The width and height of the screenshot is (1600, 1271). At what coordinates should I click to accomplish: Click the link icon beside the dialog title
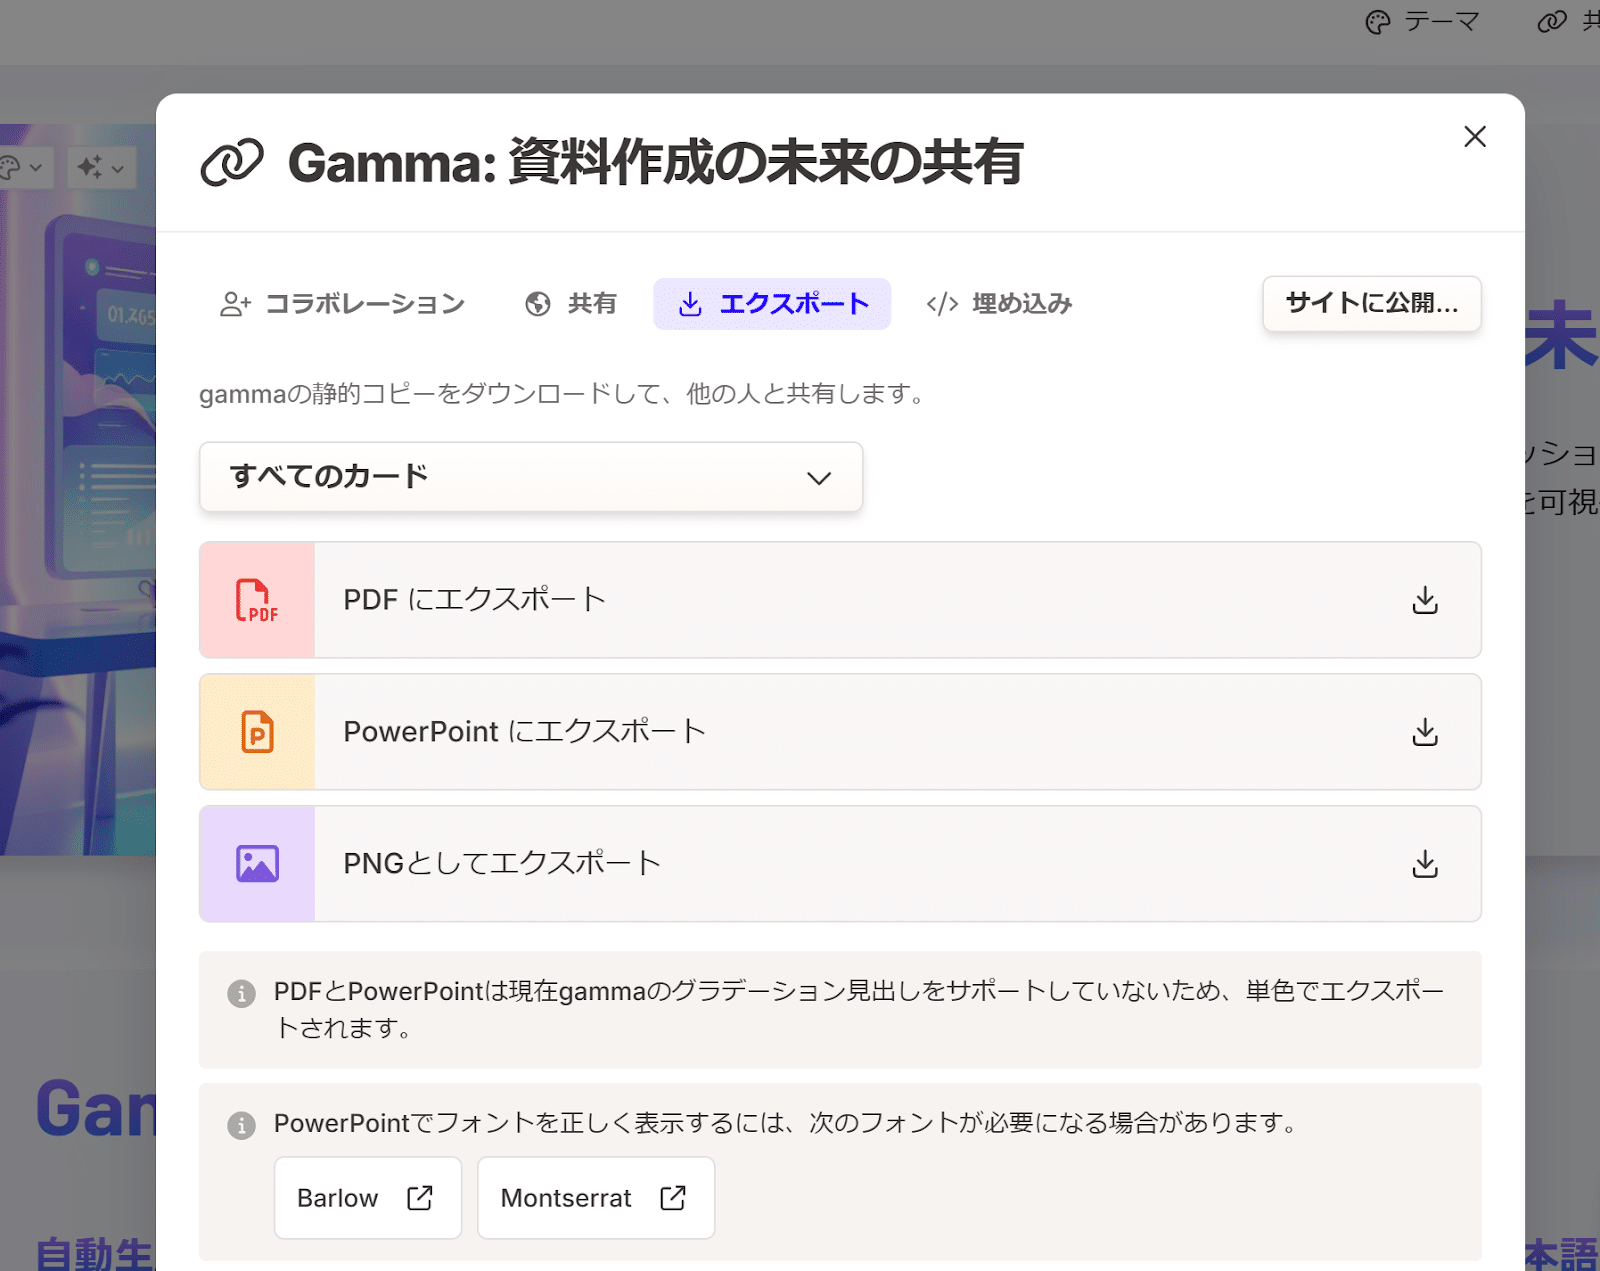[x=232, y=162]
